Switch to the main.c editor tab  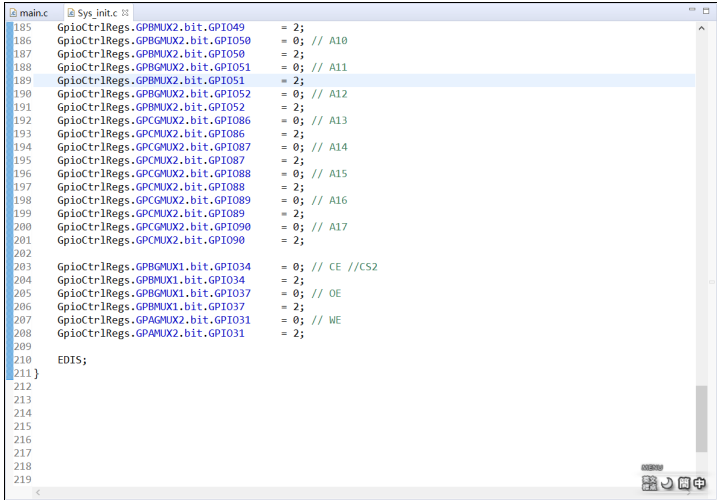pos(33,13)
